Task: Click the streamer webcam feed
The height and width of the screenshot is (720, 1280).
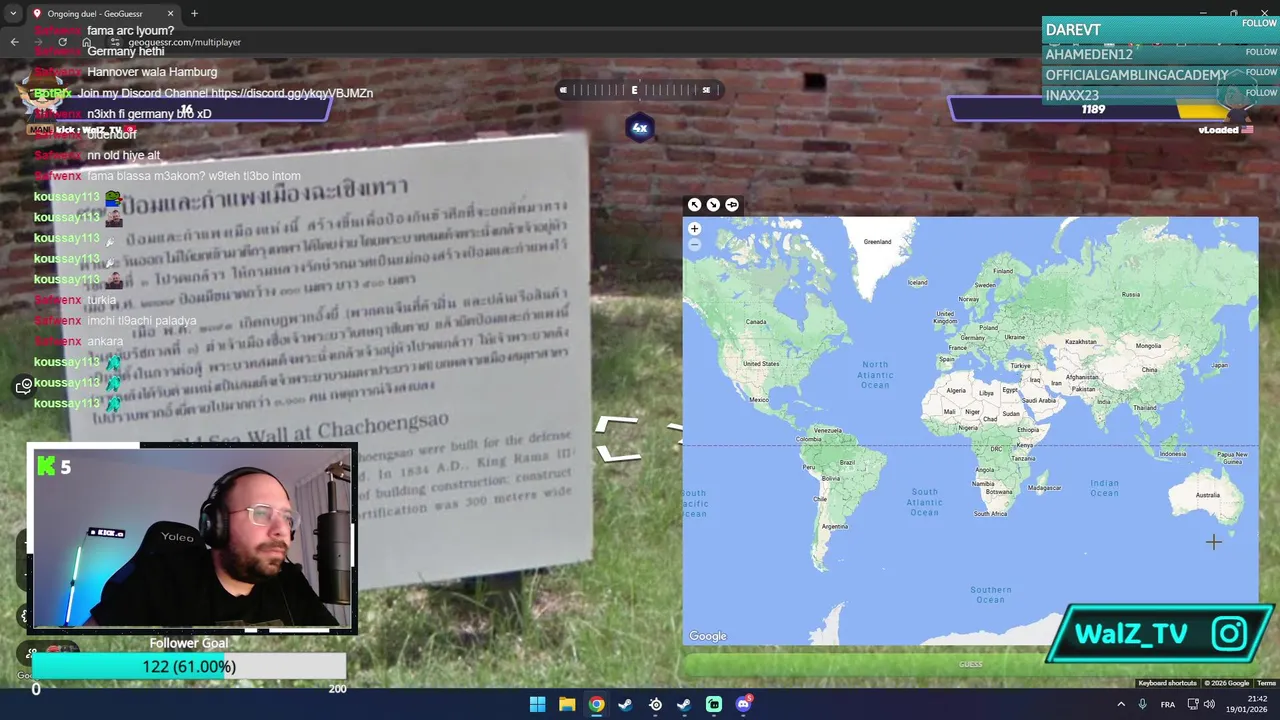Action: (x=193, y=538)
